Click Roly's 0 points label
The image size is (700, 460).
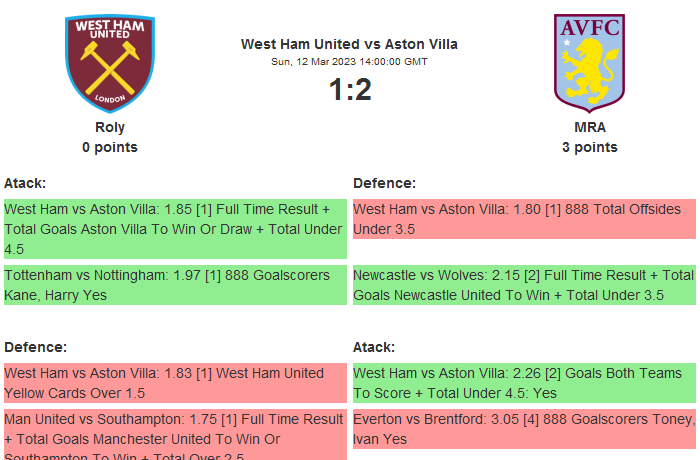tap(110, 147)
